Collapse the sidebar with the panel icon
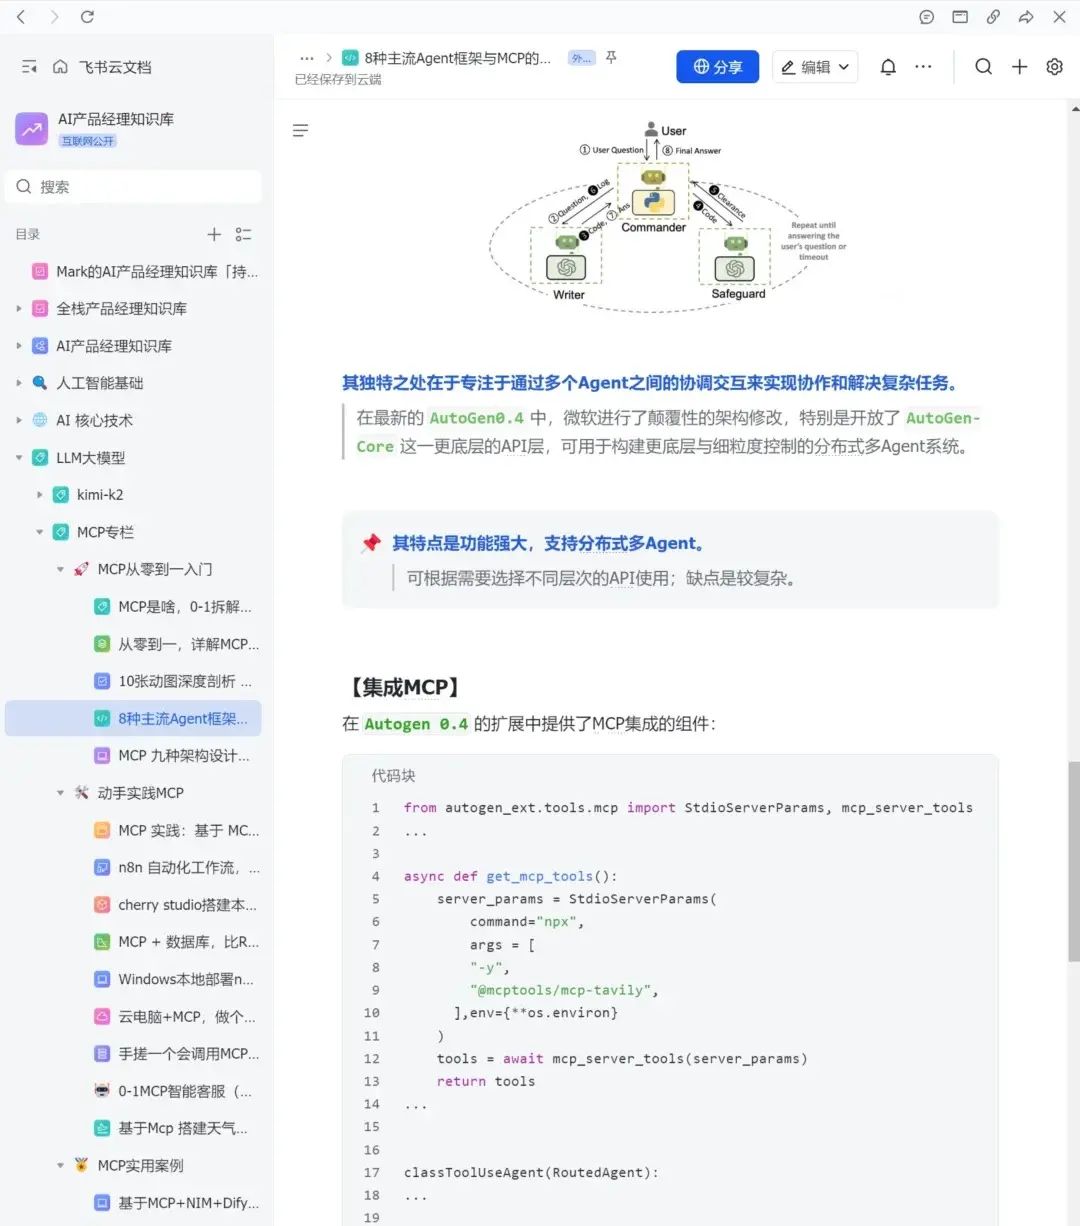 point(29,66)
